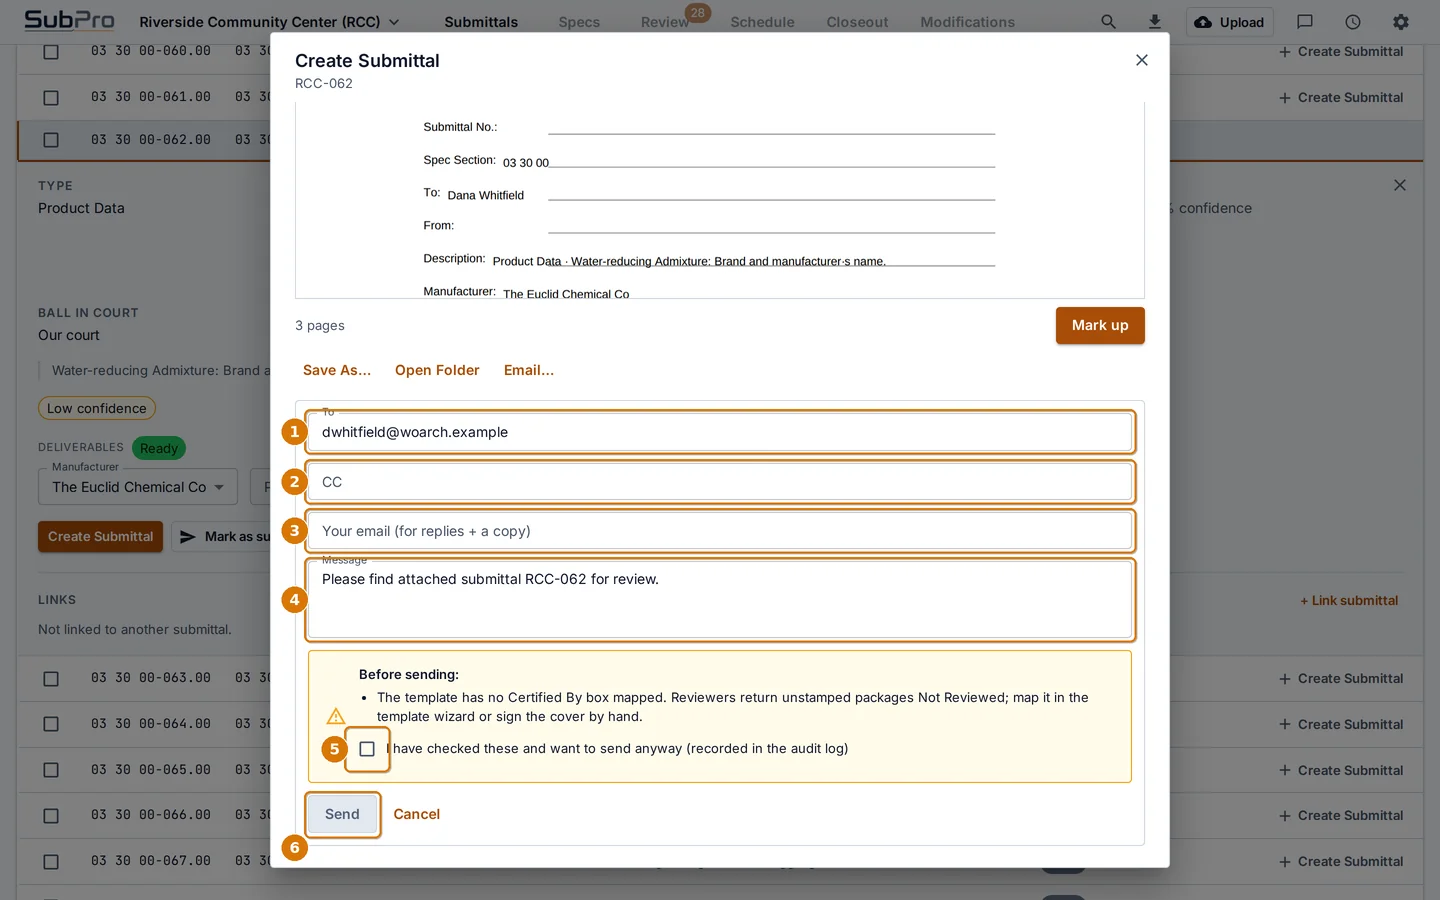Select row 03 30 00-062.00 checkbox
Screen dimensions: 1440x900
[51, 140]
